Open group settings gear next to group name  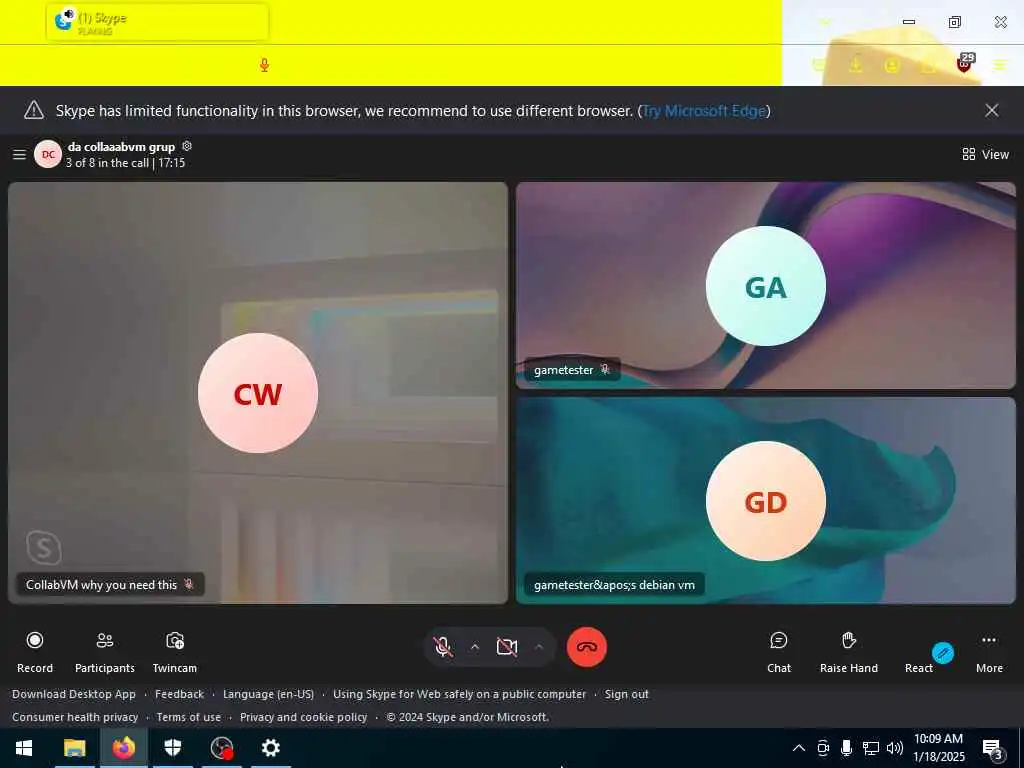click(x=187, y=146)
